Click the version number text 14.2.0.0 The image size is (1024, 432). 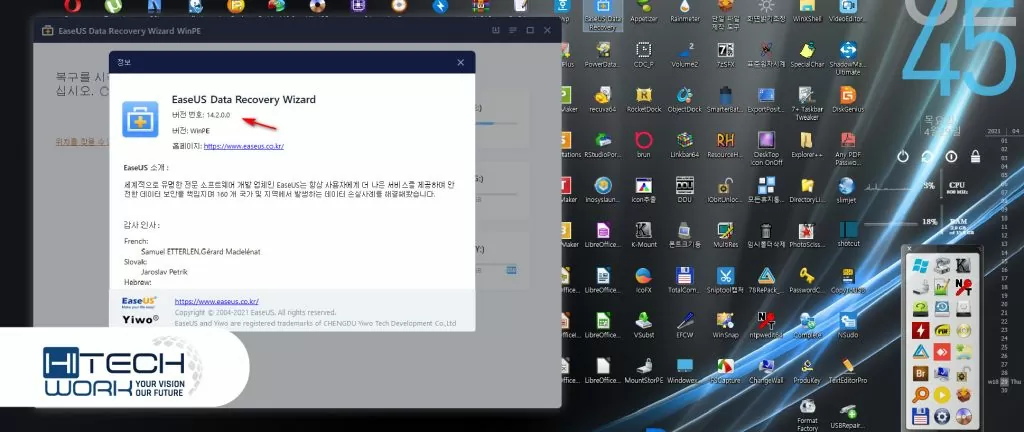click(x=218, y=115)
